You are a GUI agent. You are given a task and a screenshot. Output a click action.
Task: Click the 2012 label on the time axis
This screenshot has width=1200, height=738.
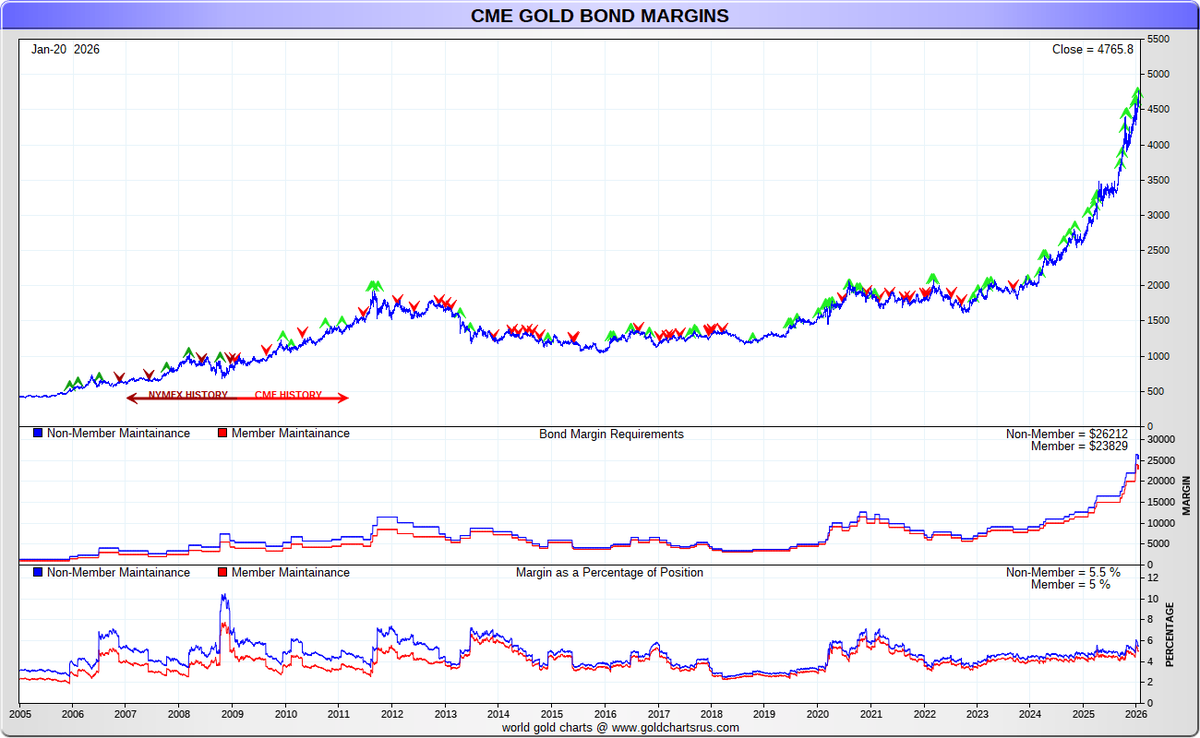392,714
